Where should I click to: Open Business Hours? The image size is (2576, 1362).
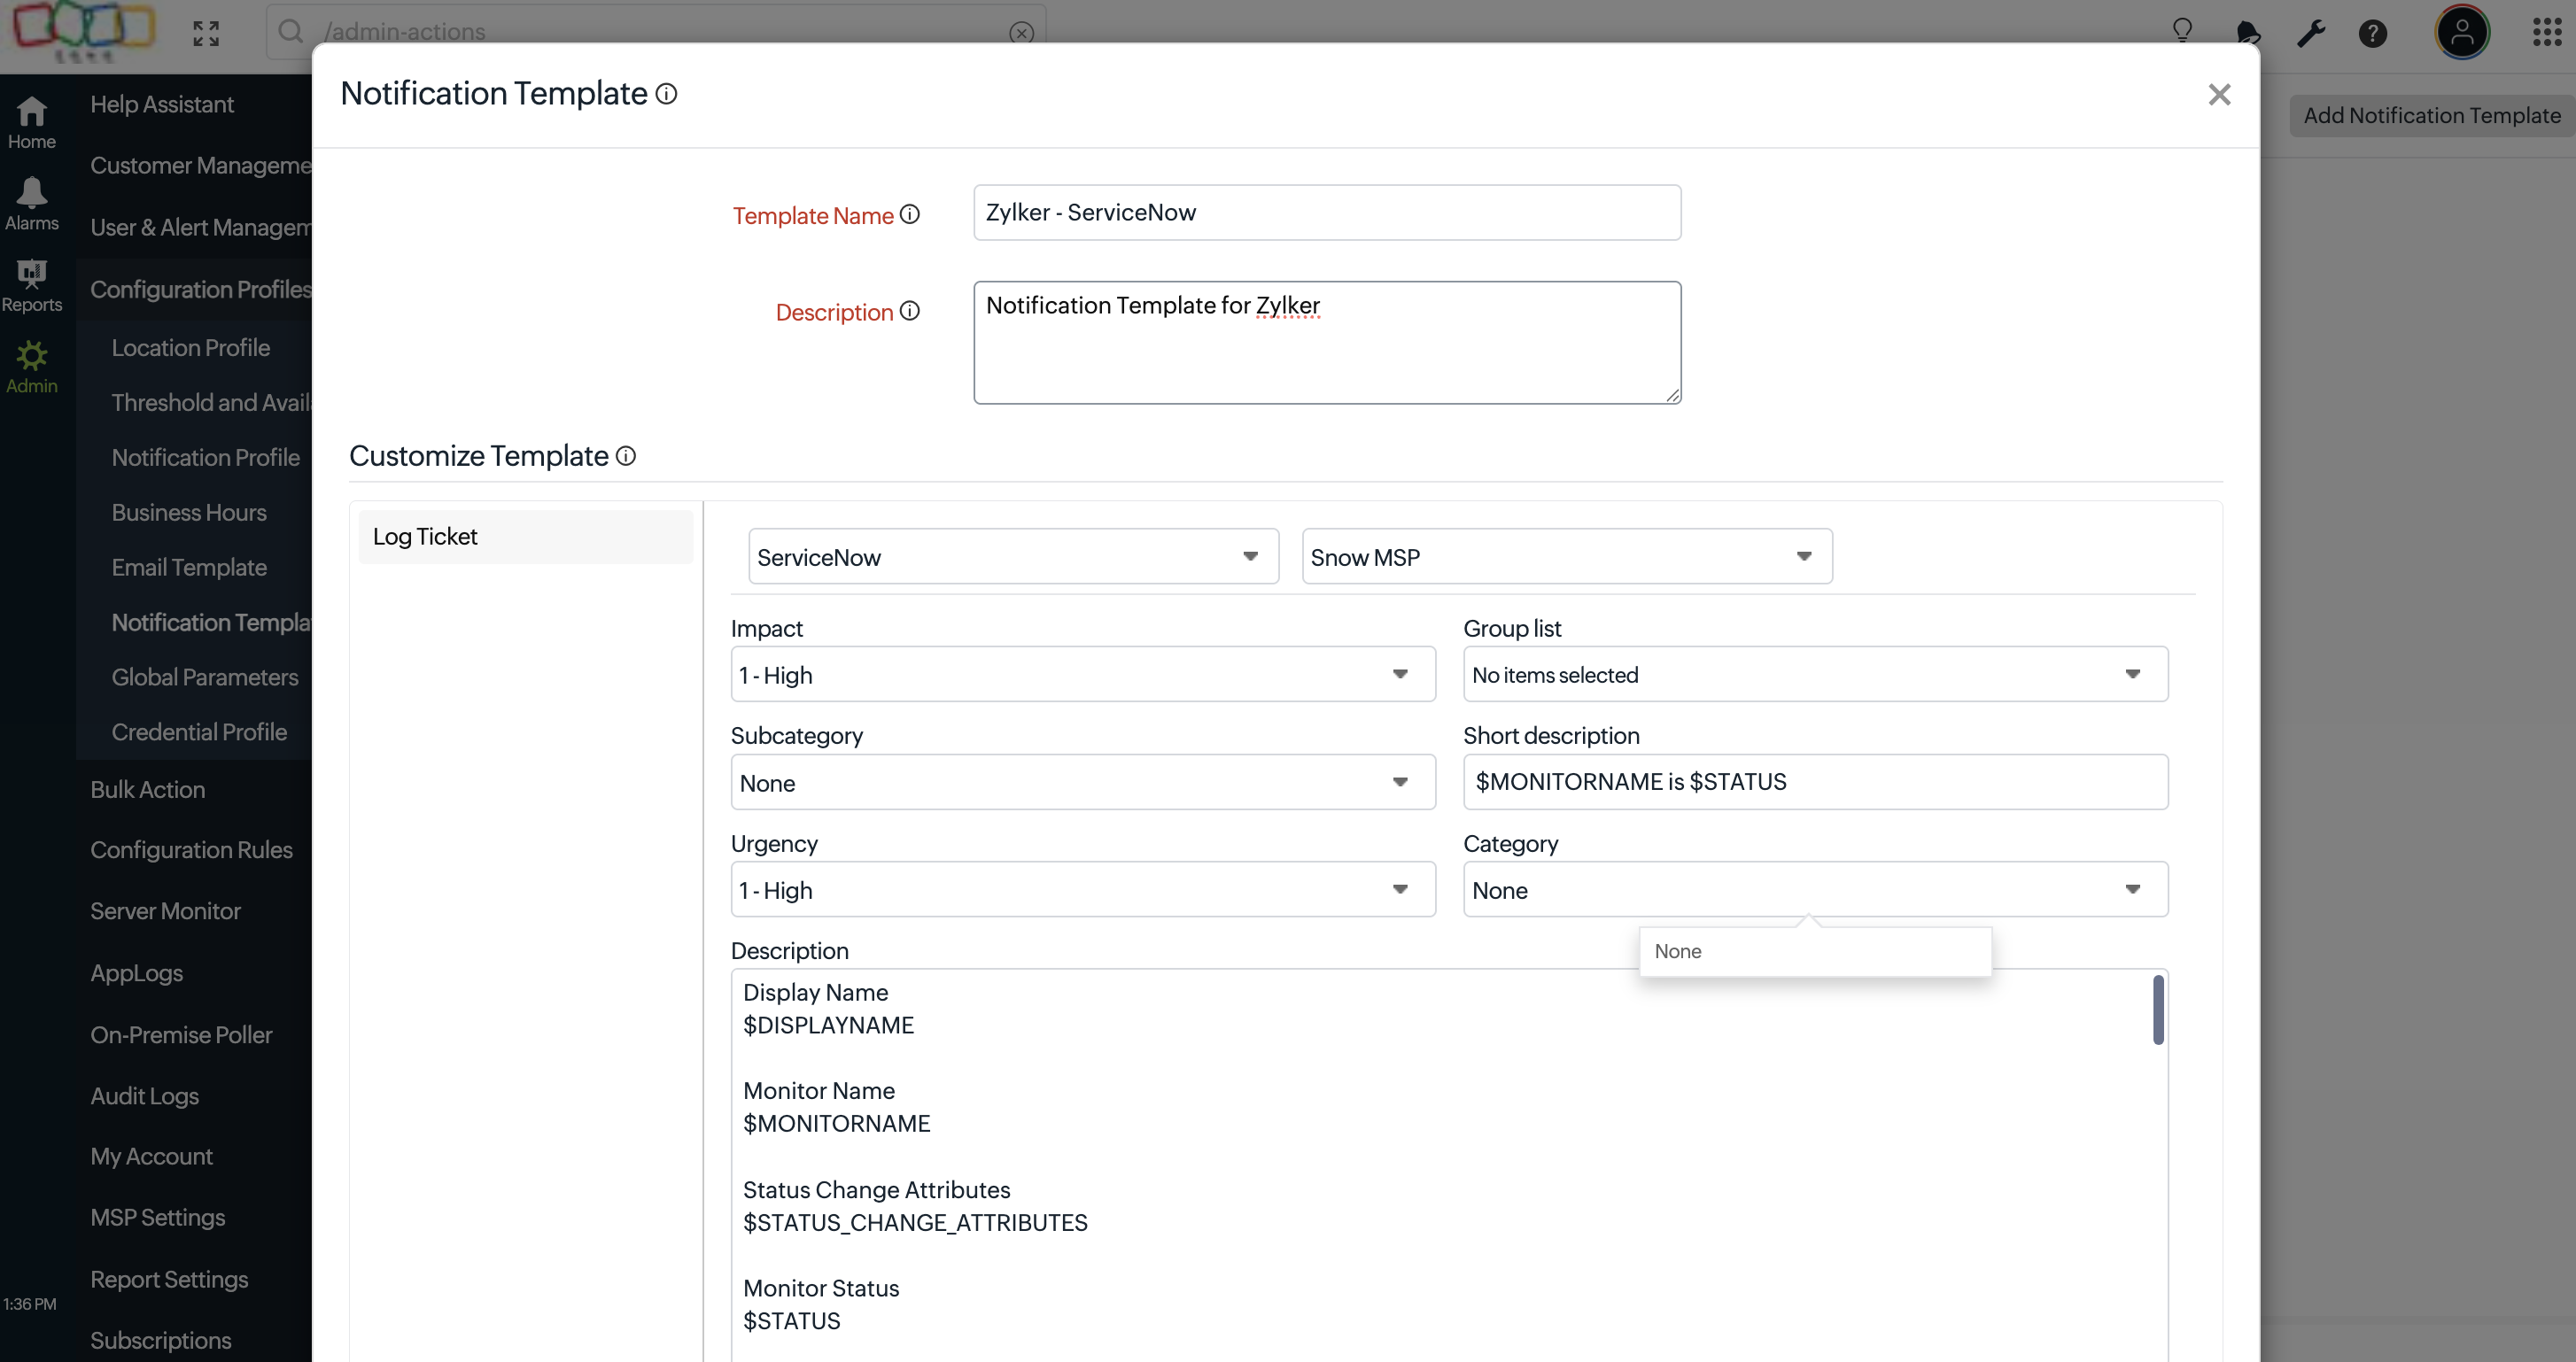(189, 512)
